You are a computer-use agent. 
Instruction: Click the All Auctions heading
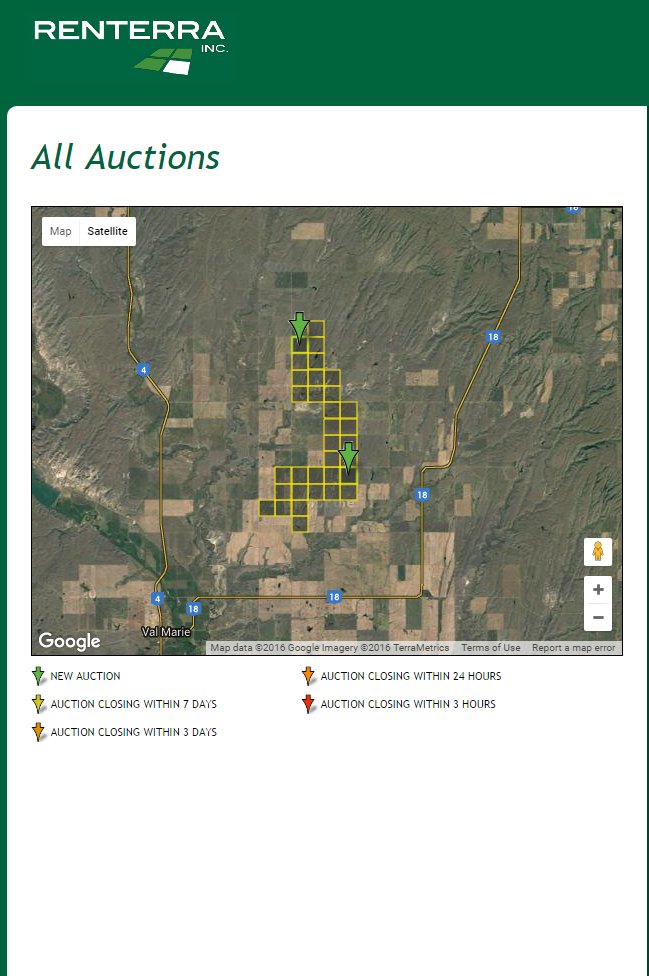point(126,157)
